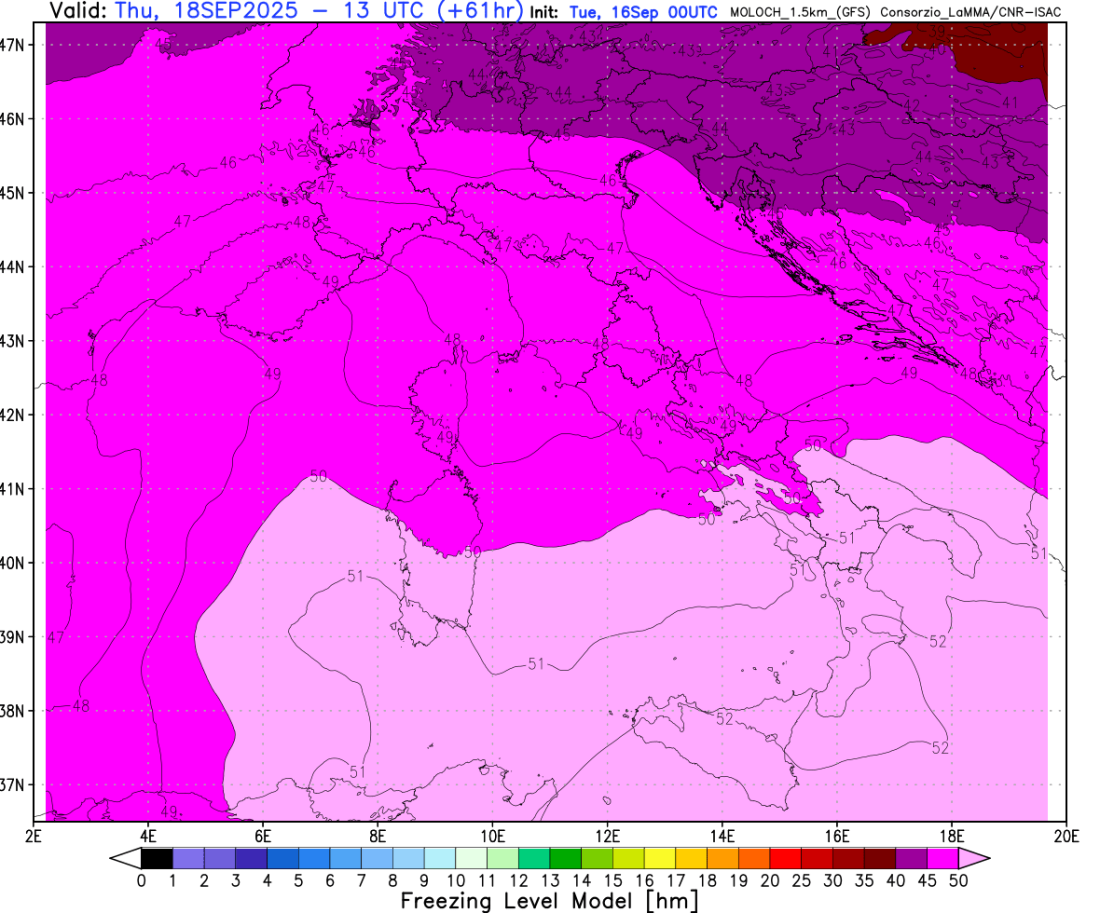Click the left arrow end of the color bar

[x=124, y=858]
